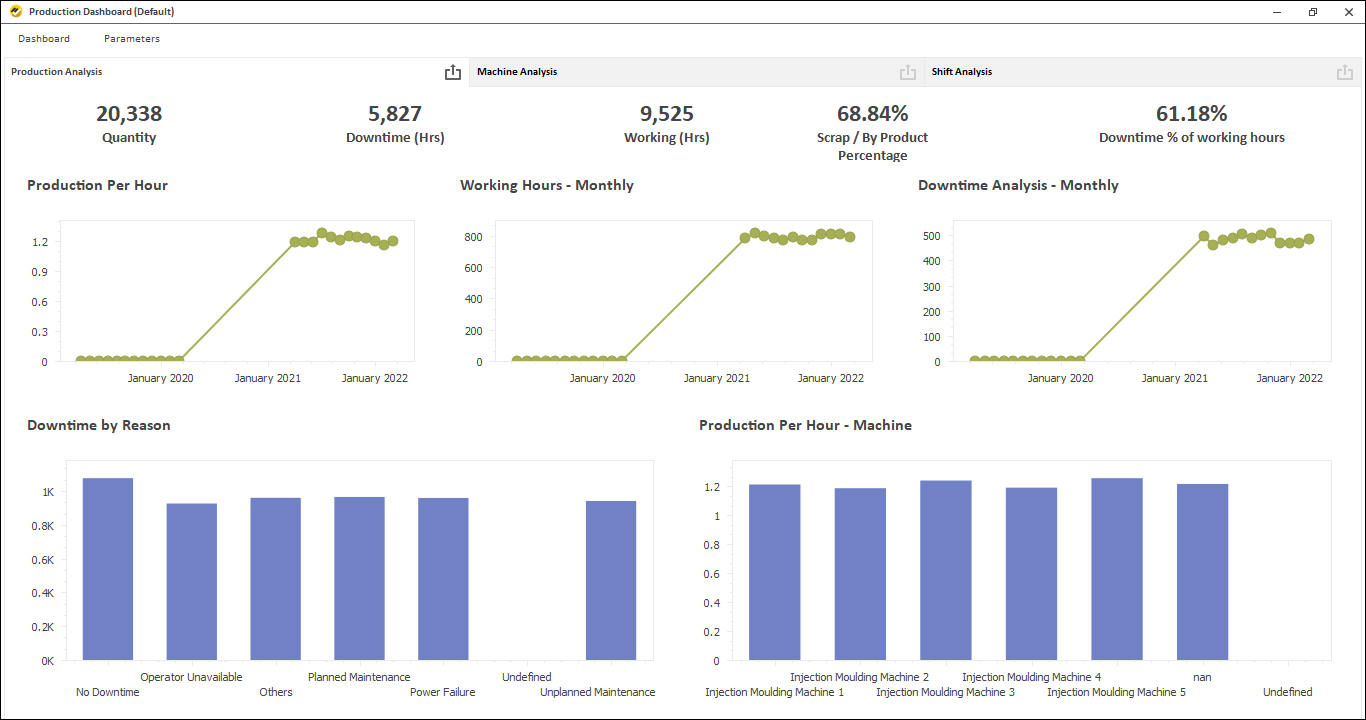Restore down the Production Dashboard window

point(1312,12)
